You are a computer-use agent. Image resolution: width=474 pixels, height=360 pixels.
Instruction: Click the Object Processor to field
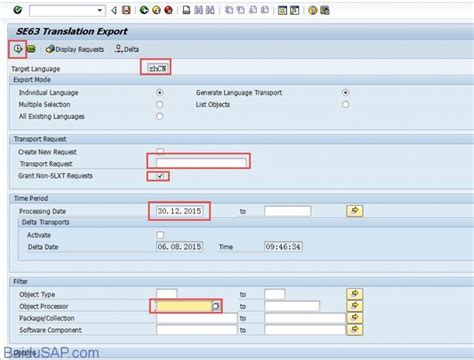point(292,306)
